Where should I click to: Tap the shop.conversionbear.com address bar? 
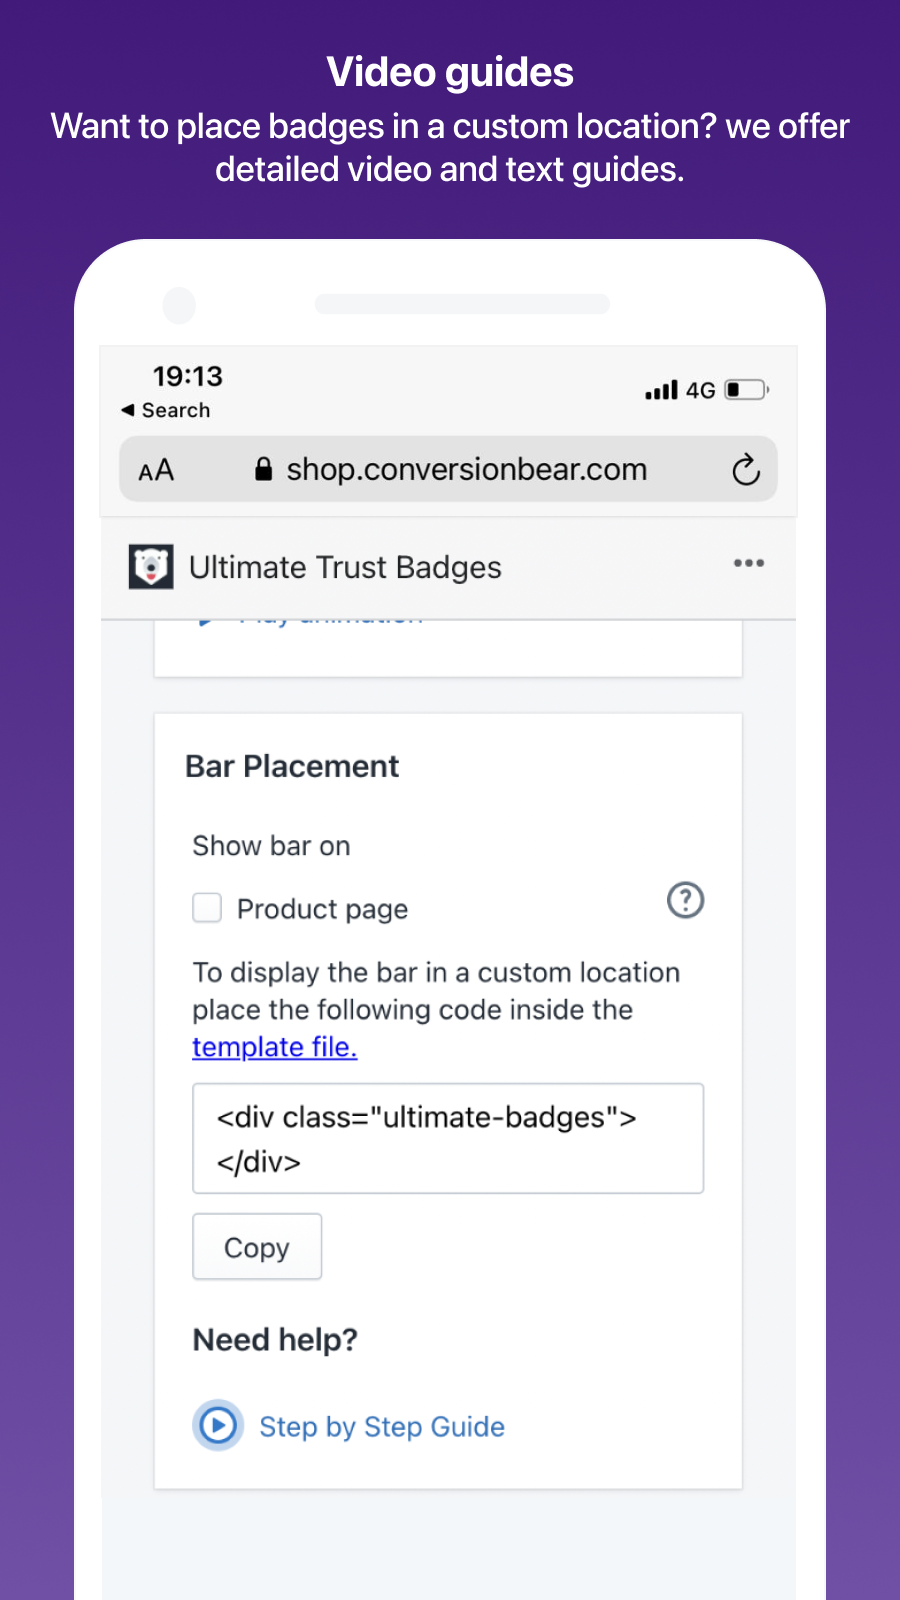coord(466,469)
